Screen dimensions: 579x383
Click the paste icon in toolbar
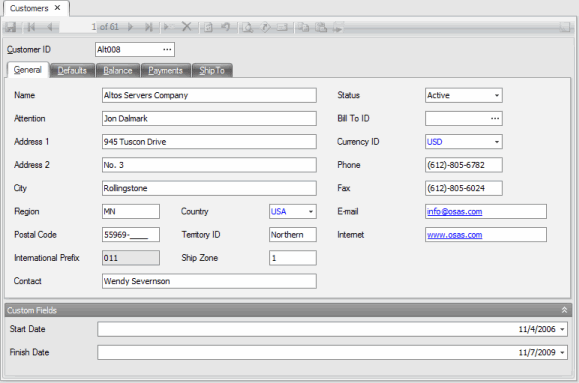tap(321, 27)
